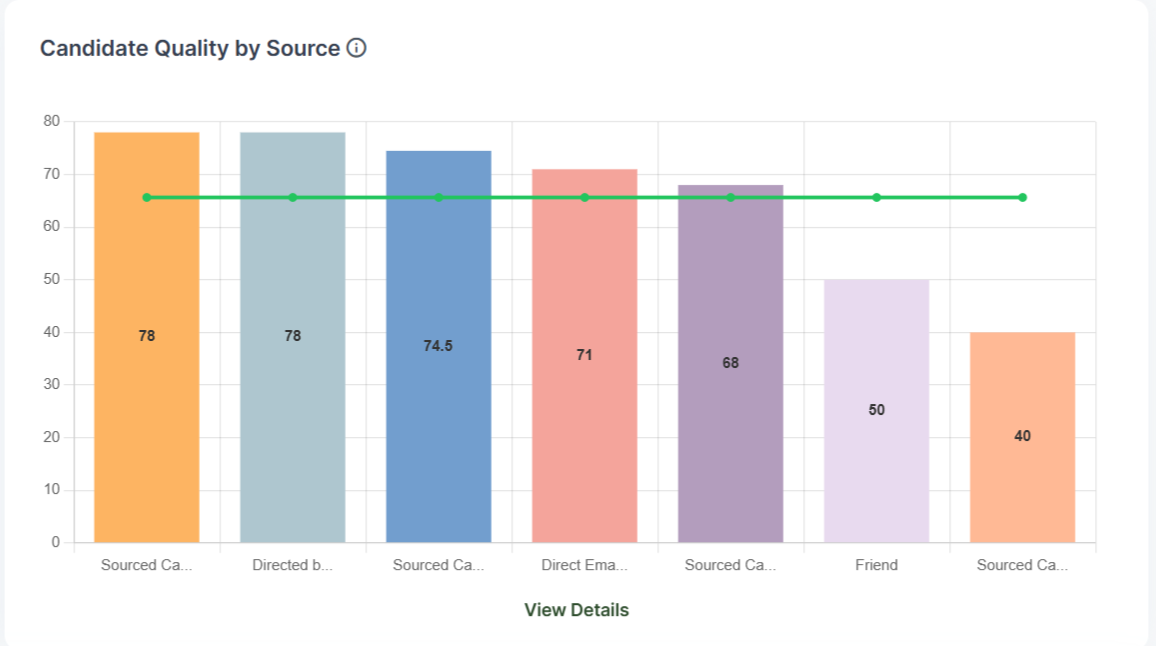1156x646 pixels.
Task: Select the green line point on the purple 68 bar
Action: [x=731, y=197]
